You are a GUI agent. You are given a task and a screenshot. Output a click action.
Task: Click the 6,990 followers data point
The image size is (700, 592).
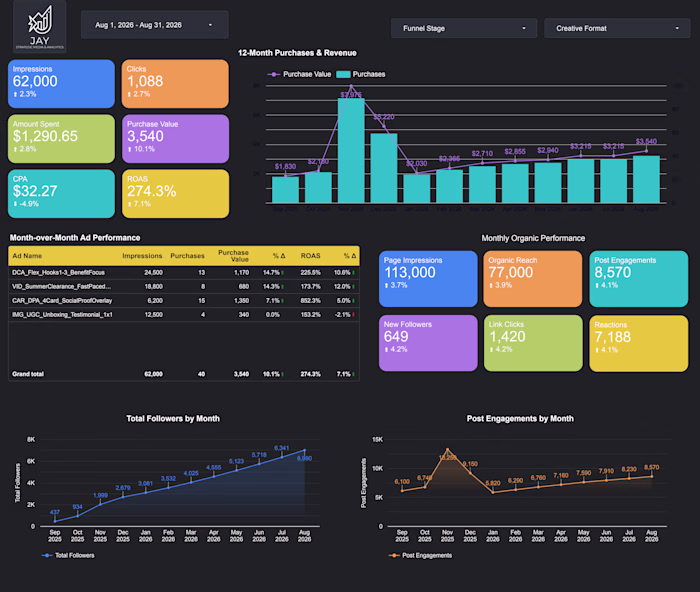[x=304, y=450]
